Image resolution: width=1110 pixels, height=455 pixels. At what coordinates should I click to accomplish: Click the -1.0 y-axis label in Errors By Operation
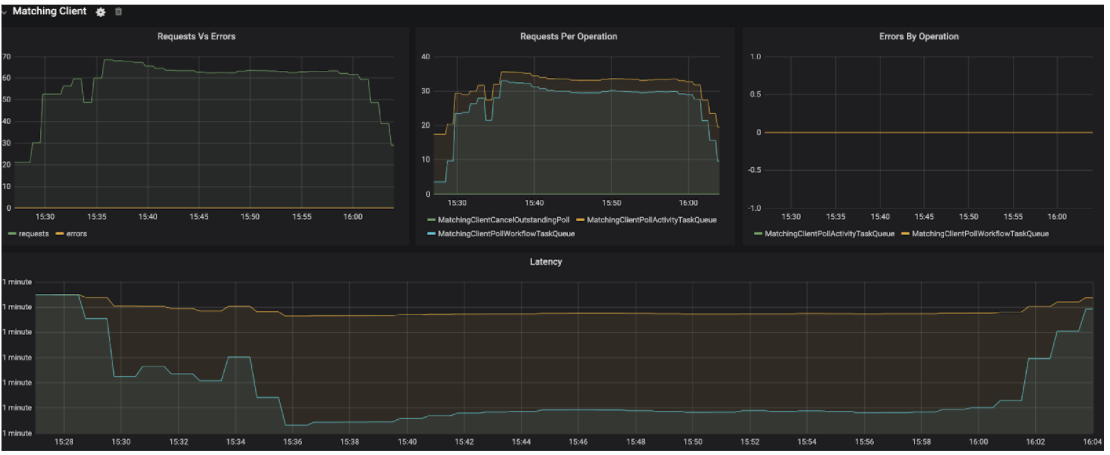click(755, 208)
